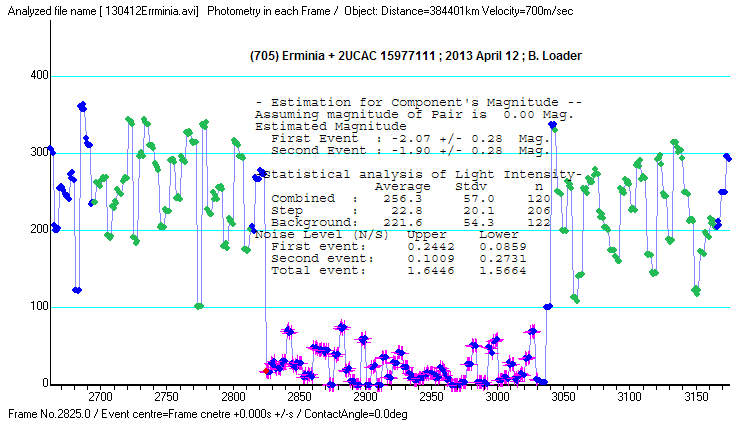
Task: Click the First event lower noise 0.0859
Action: coord(503,247)
